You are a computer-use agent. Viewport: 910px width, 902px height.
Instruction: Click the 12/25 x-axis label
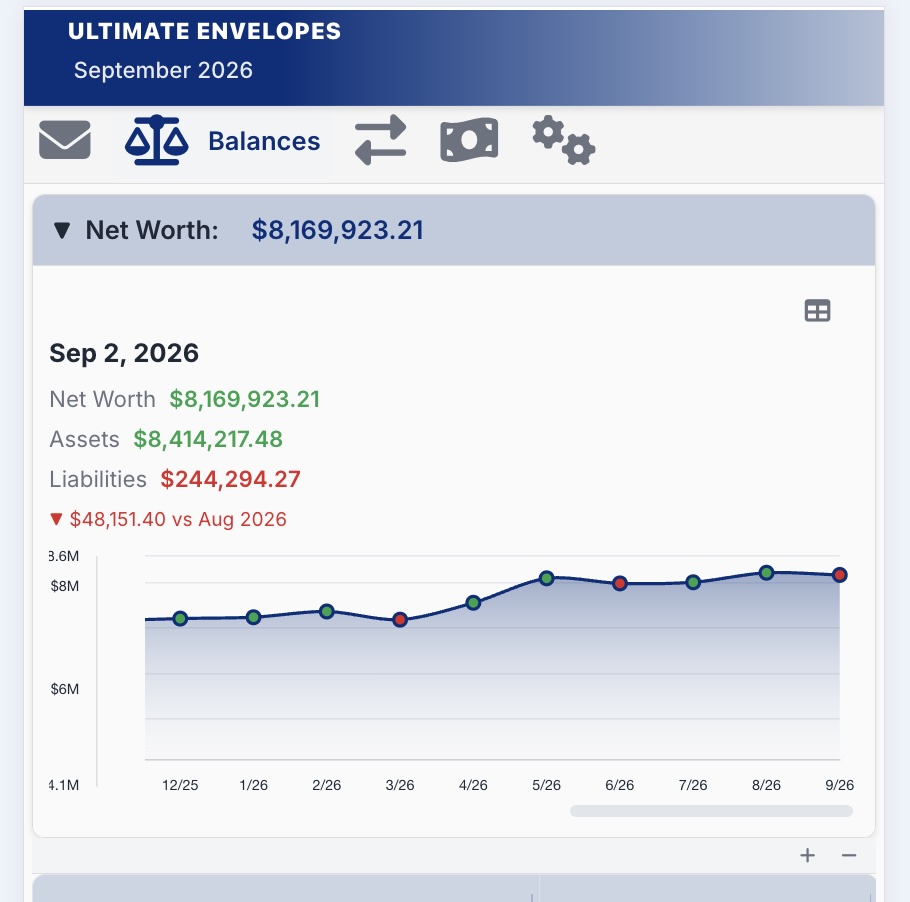[x=180, y=785]
